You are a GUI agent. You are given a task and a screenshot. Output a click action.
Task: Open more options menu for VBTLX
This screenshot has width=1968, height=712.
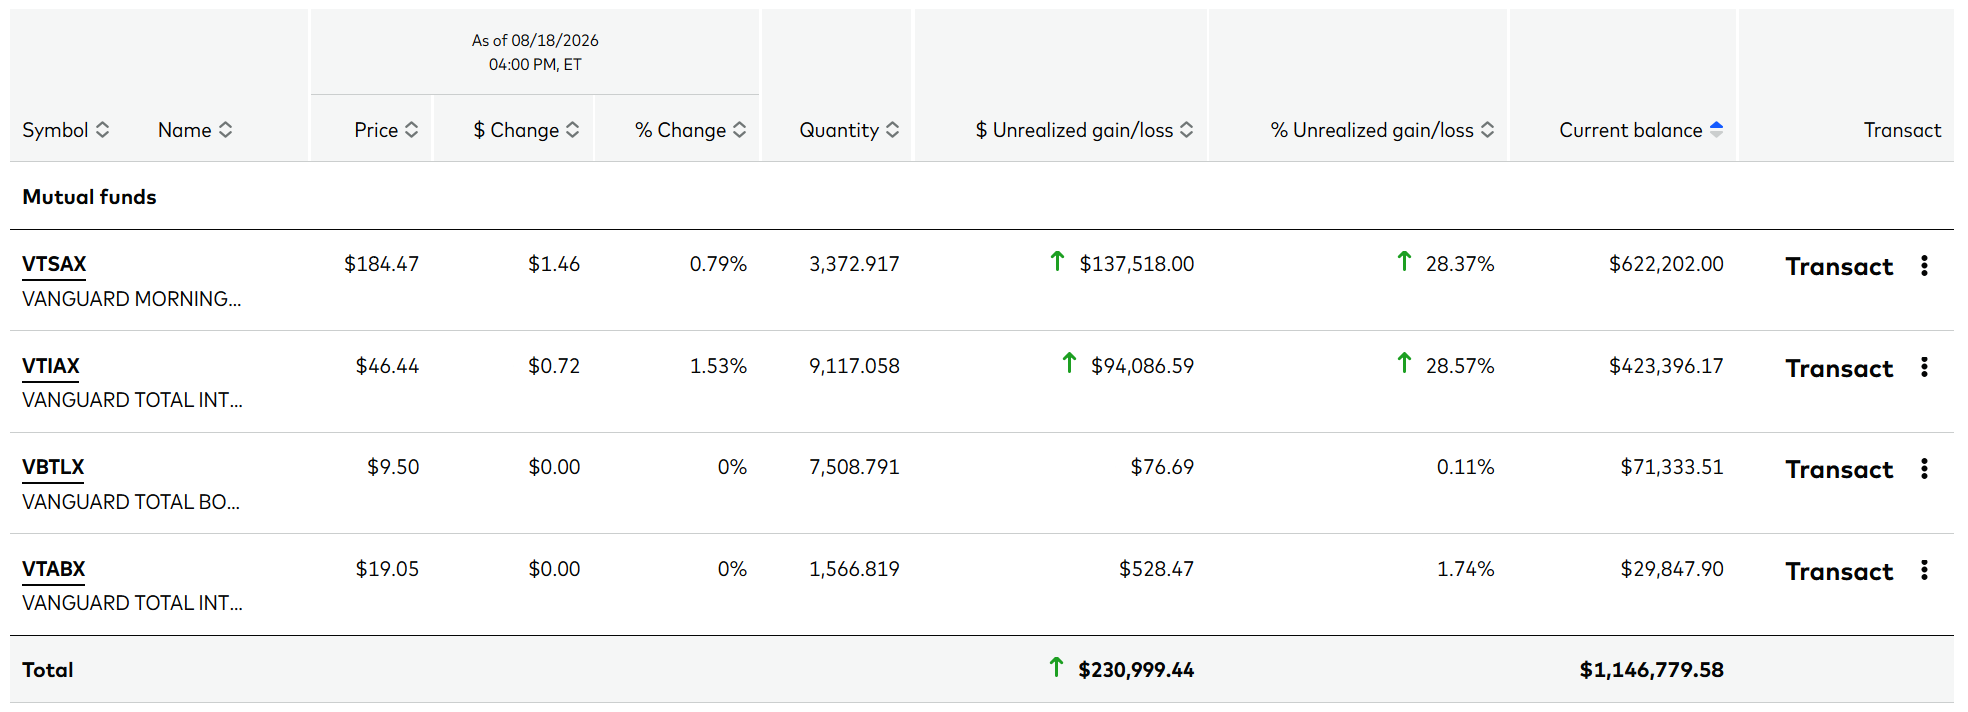tap(1924, 469)
